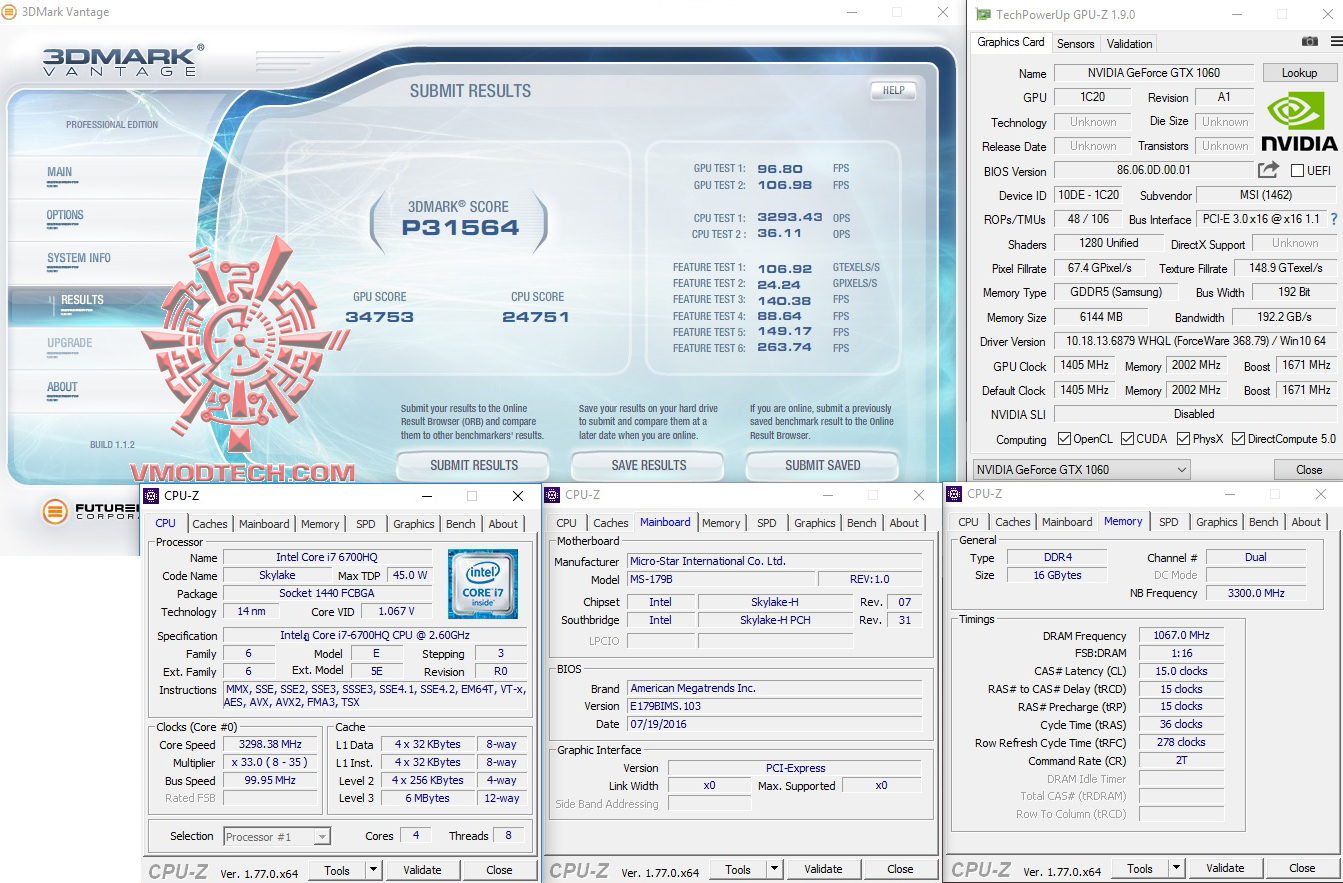Viewport: 1343px width, 883px height.
Task: Open the About tab in the CPU-Z Memory window
Action: tap(1306, 522)
